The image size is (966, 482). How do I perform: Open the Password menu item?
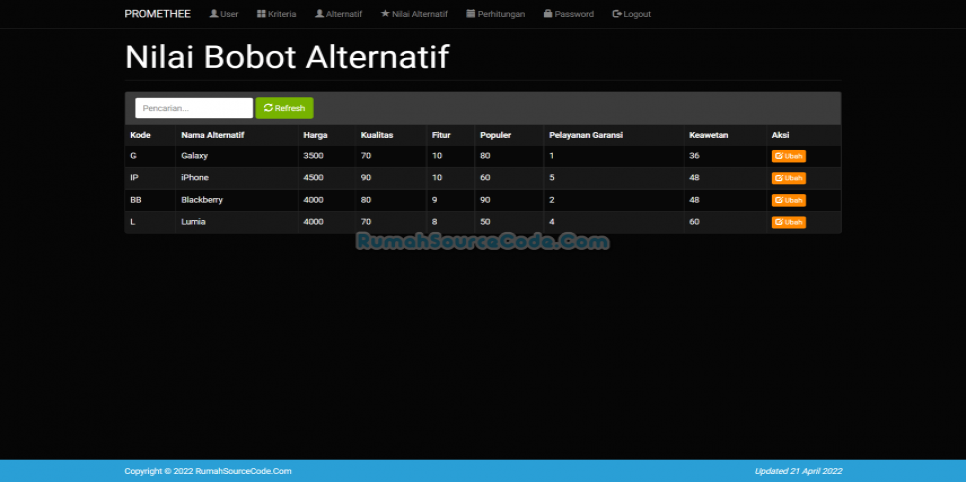(x=569, y=14)
